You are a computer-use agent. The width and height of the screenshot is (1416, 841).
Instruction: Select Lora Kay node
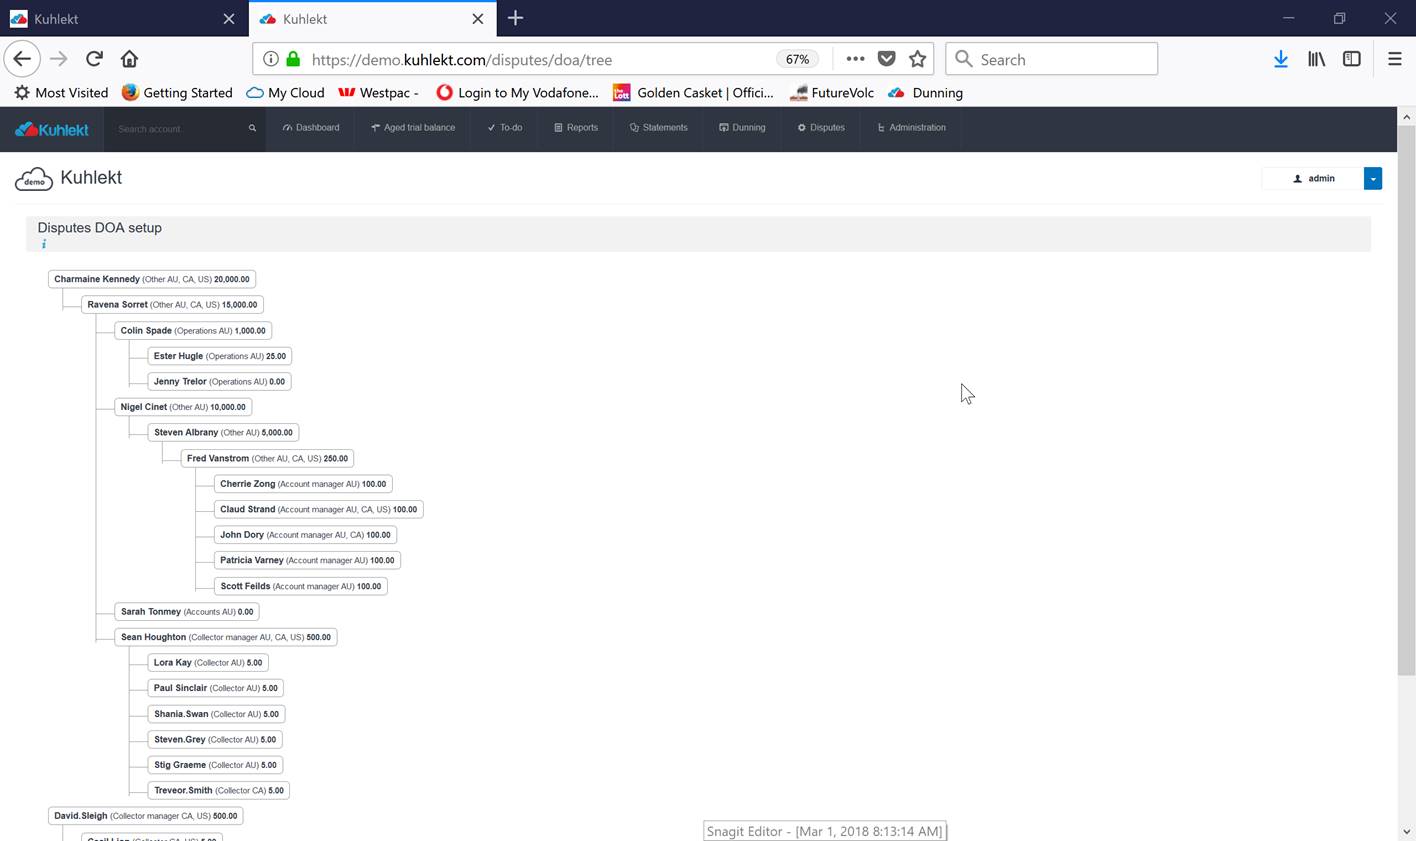pos(208,662)
